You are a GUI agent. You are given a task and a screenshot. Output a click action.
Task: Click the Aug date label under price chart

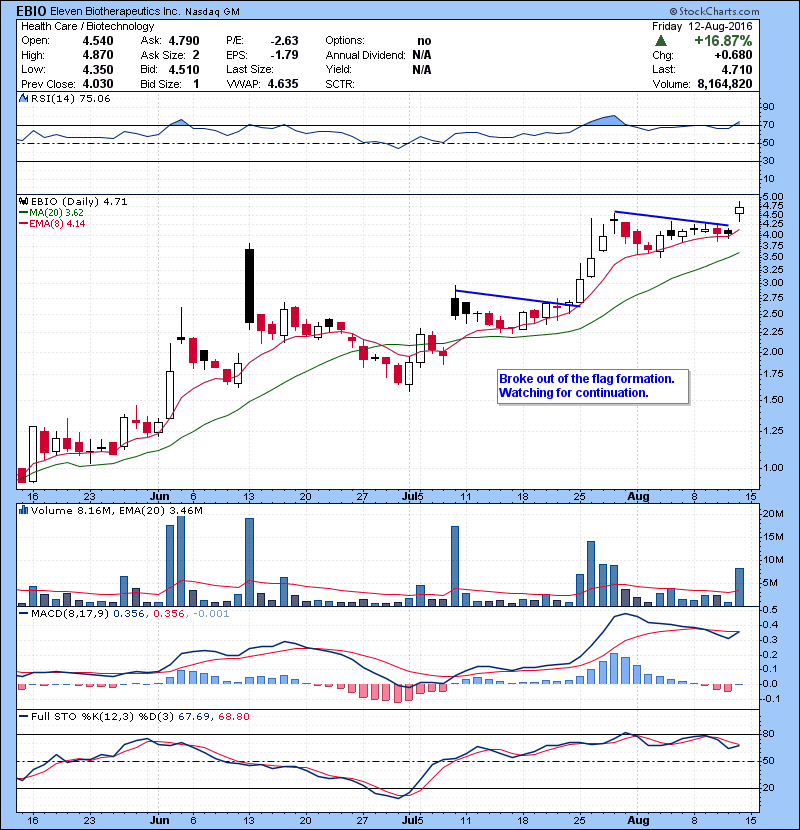(x=638, y=497)
